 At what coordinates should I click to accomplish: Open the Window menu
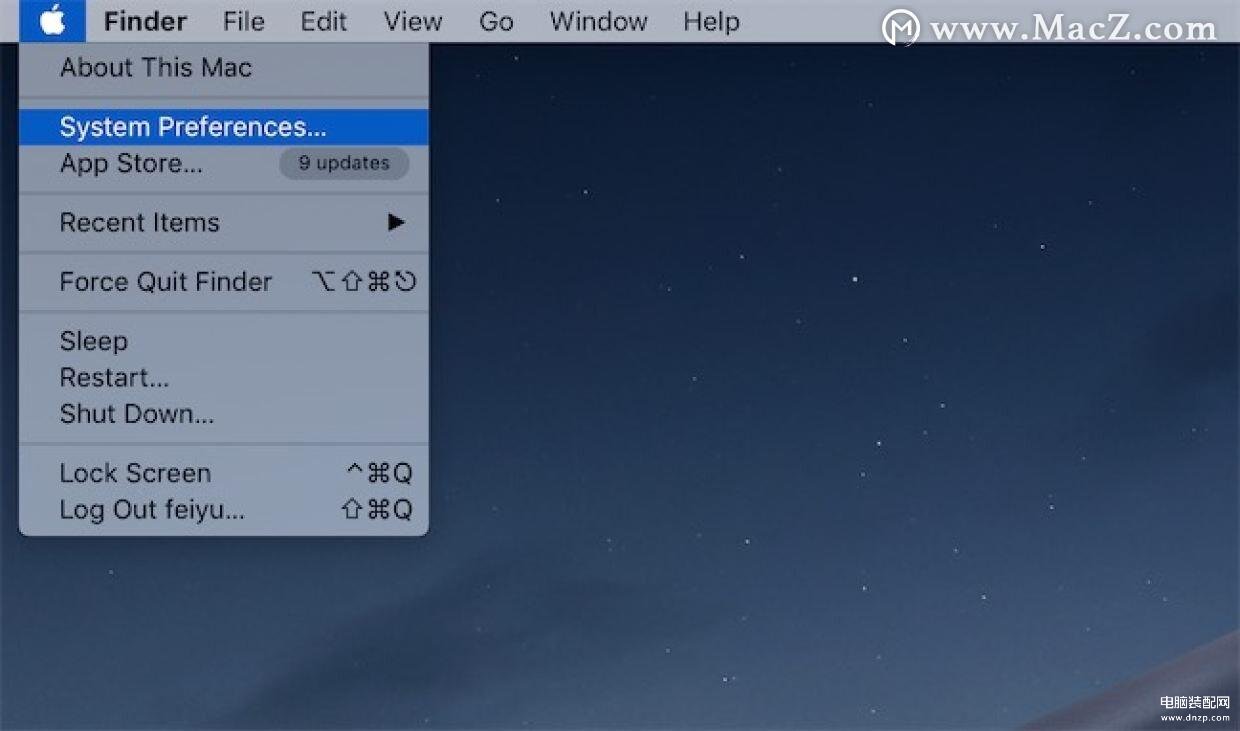tap(598, 21)
